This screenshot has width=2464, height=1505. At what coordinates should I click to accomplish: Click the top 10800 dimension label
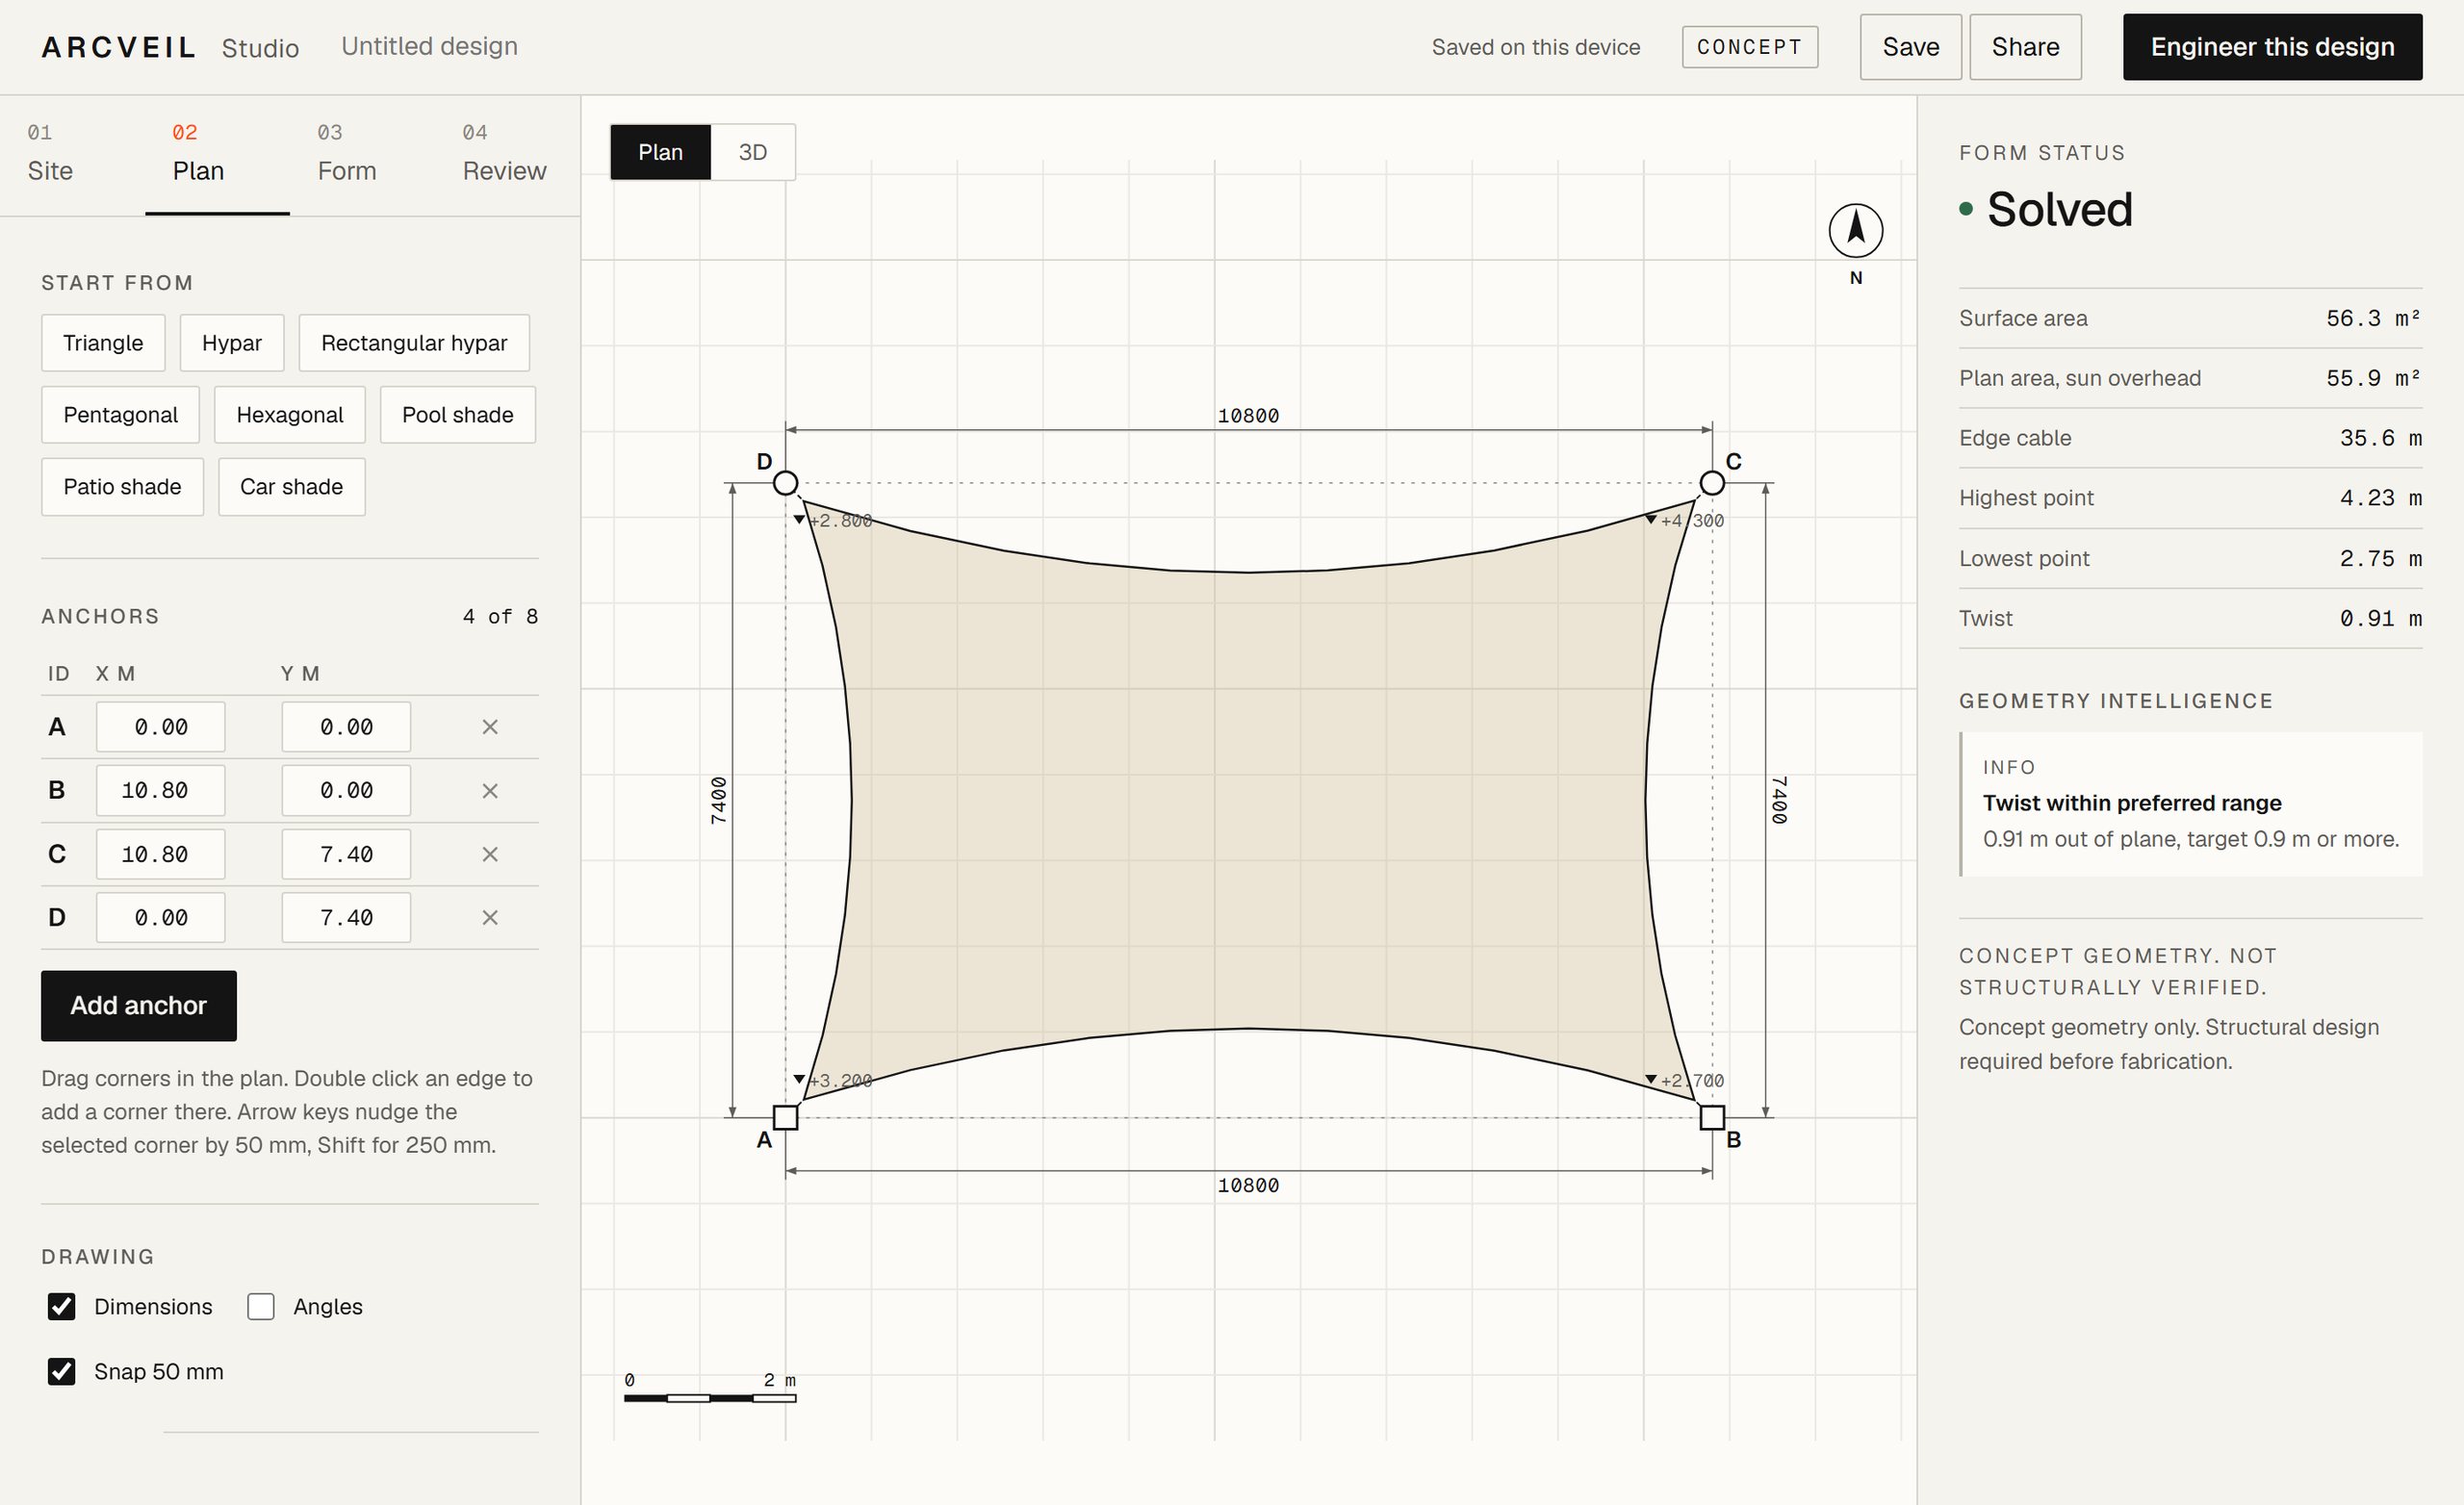(1248, 416)
